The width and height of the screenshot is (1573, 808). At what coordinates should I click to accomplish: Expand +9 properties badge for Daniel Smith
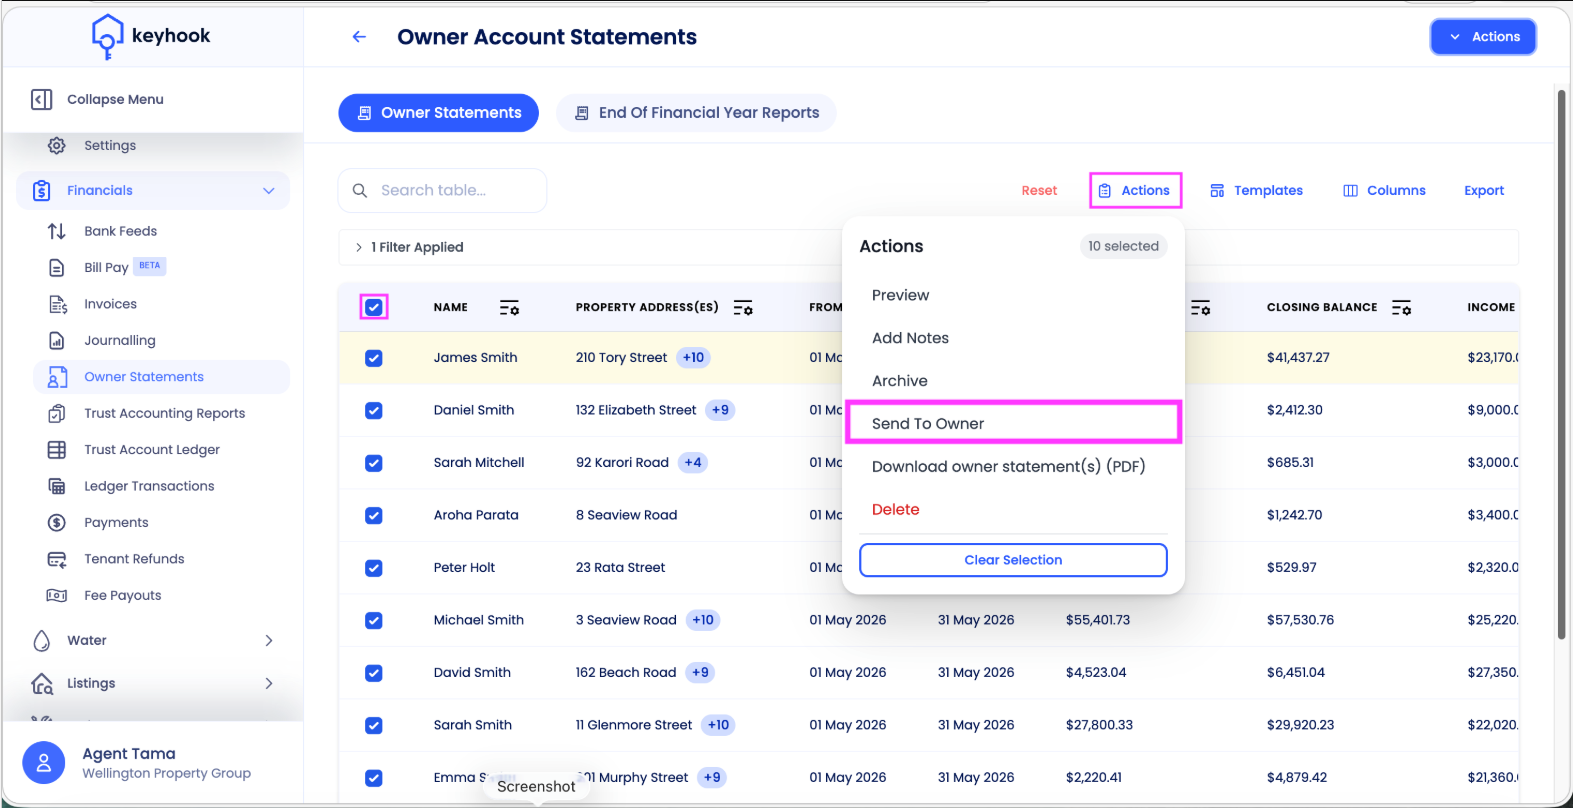pyautogui.click(x=720, y=410)
